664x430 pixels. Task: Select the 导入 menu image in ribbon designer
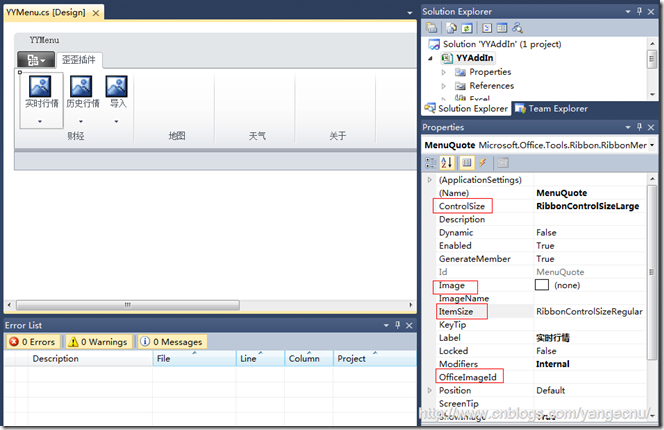(116, 86)
